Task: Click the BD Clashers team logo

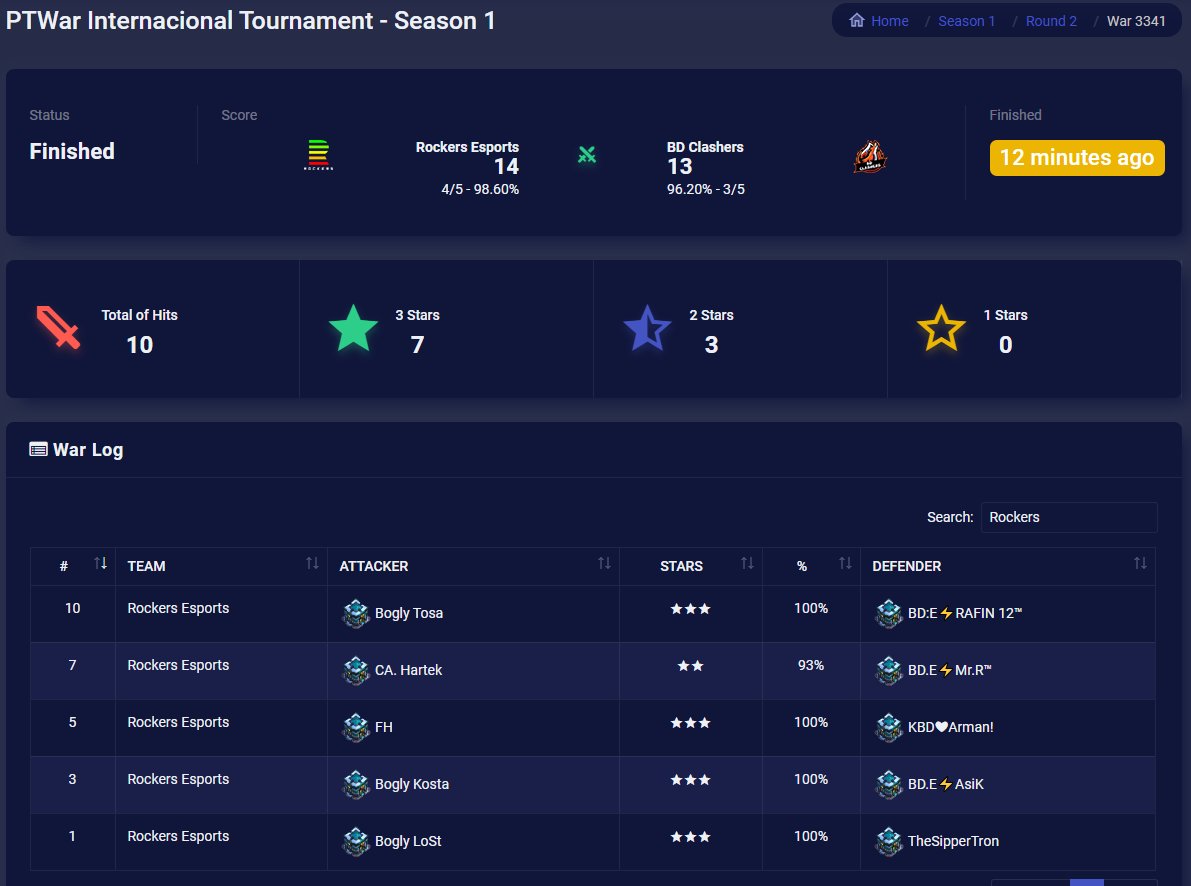Action: coord(870,157)
